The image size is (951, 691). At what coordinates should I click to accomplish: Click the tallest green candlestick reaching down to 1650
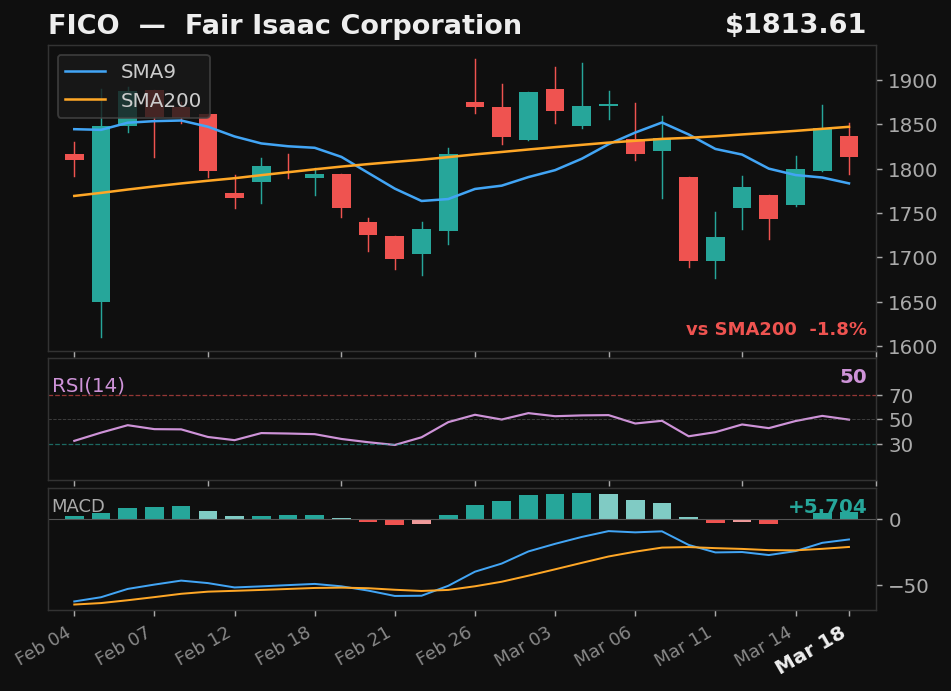(x=101, y=214)
